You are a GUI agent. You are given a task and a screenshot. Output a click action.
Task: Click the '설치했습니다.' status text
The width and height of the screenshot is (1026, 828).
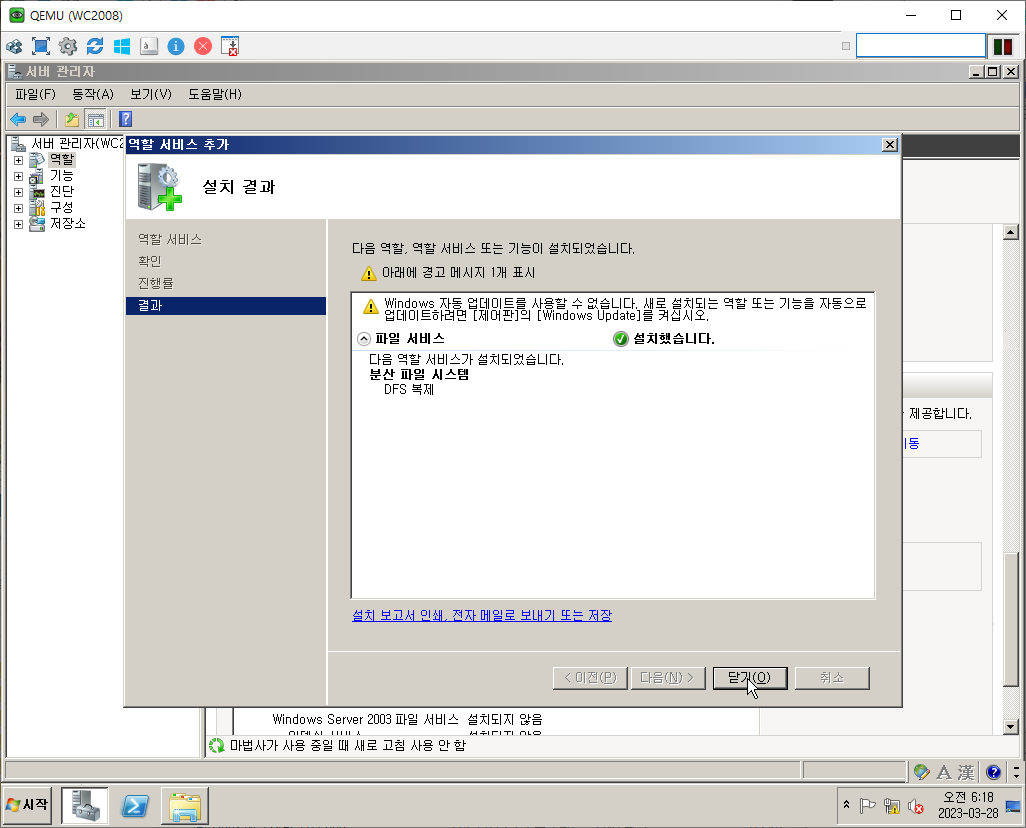[673, 339]
